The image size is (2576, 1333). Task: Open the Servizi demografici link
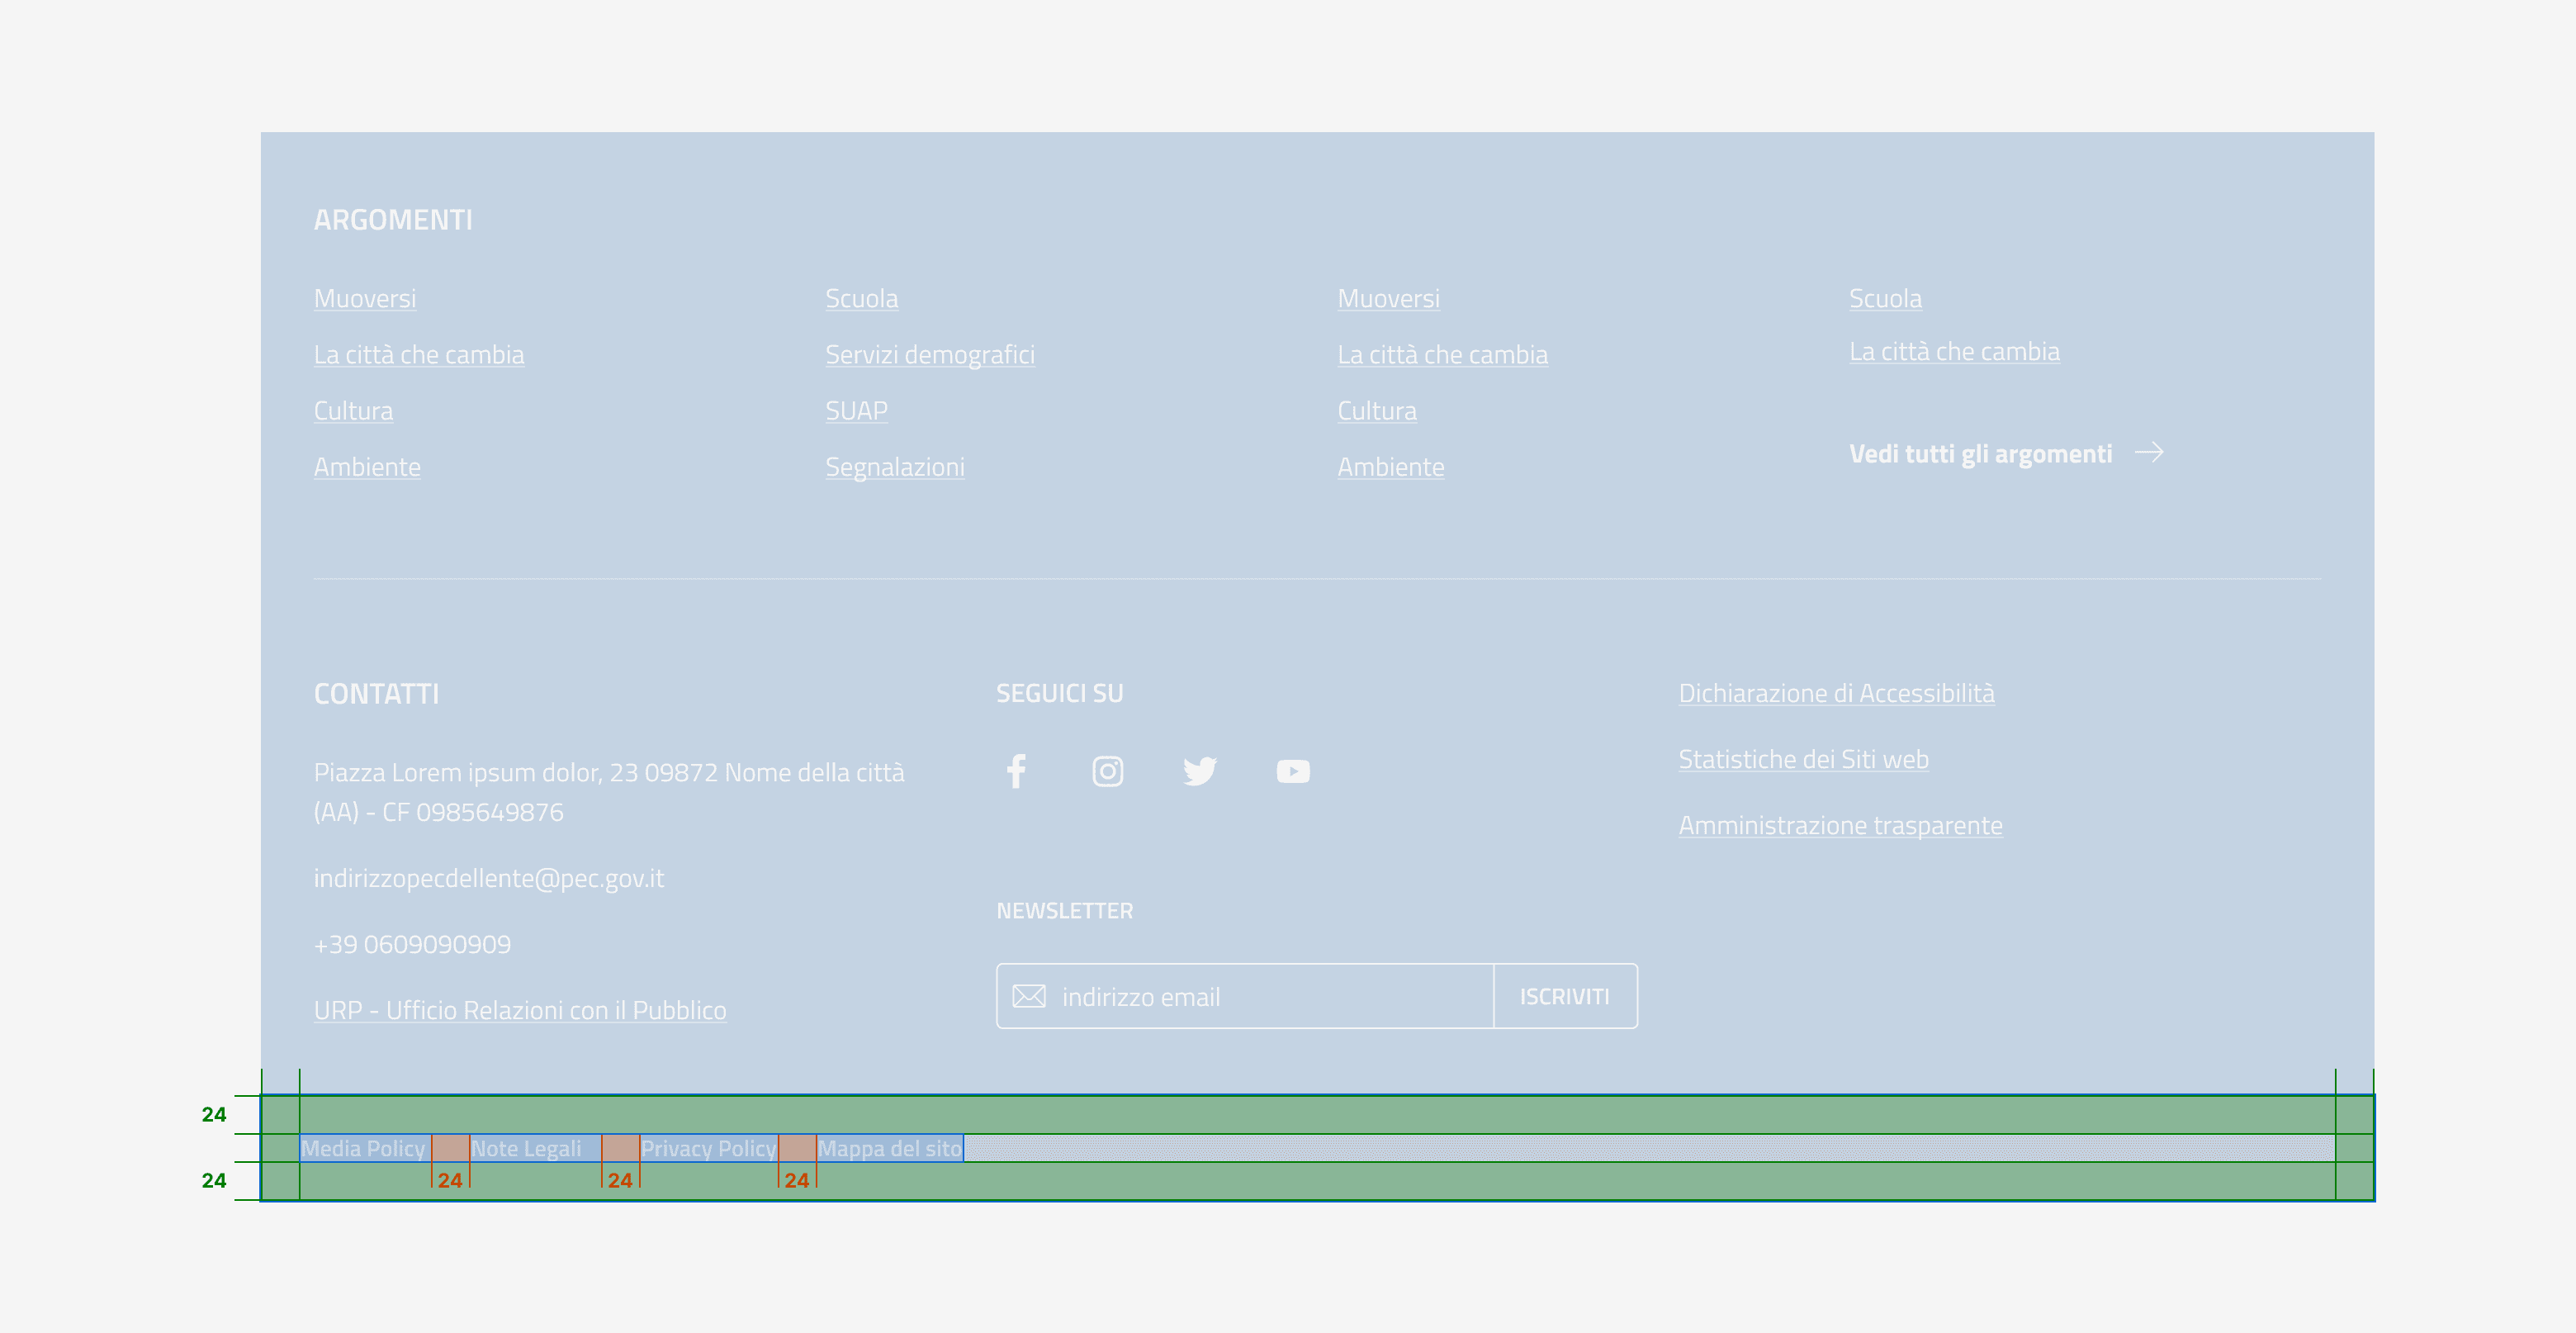click(x=929, y=355)
